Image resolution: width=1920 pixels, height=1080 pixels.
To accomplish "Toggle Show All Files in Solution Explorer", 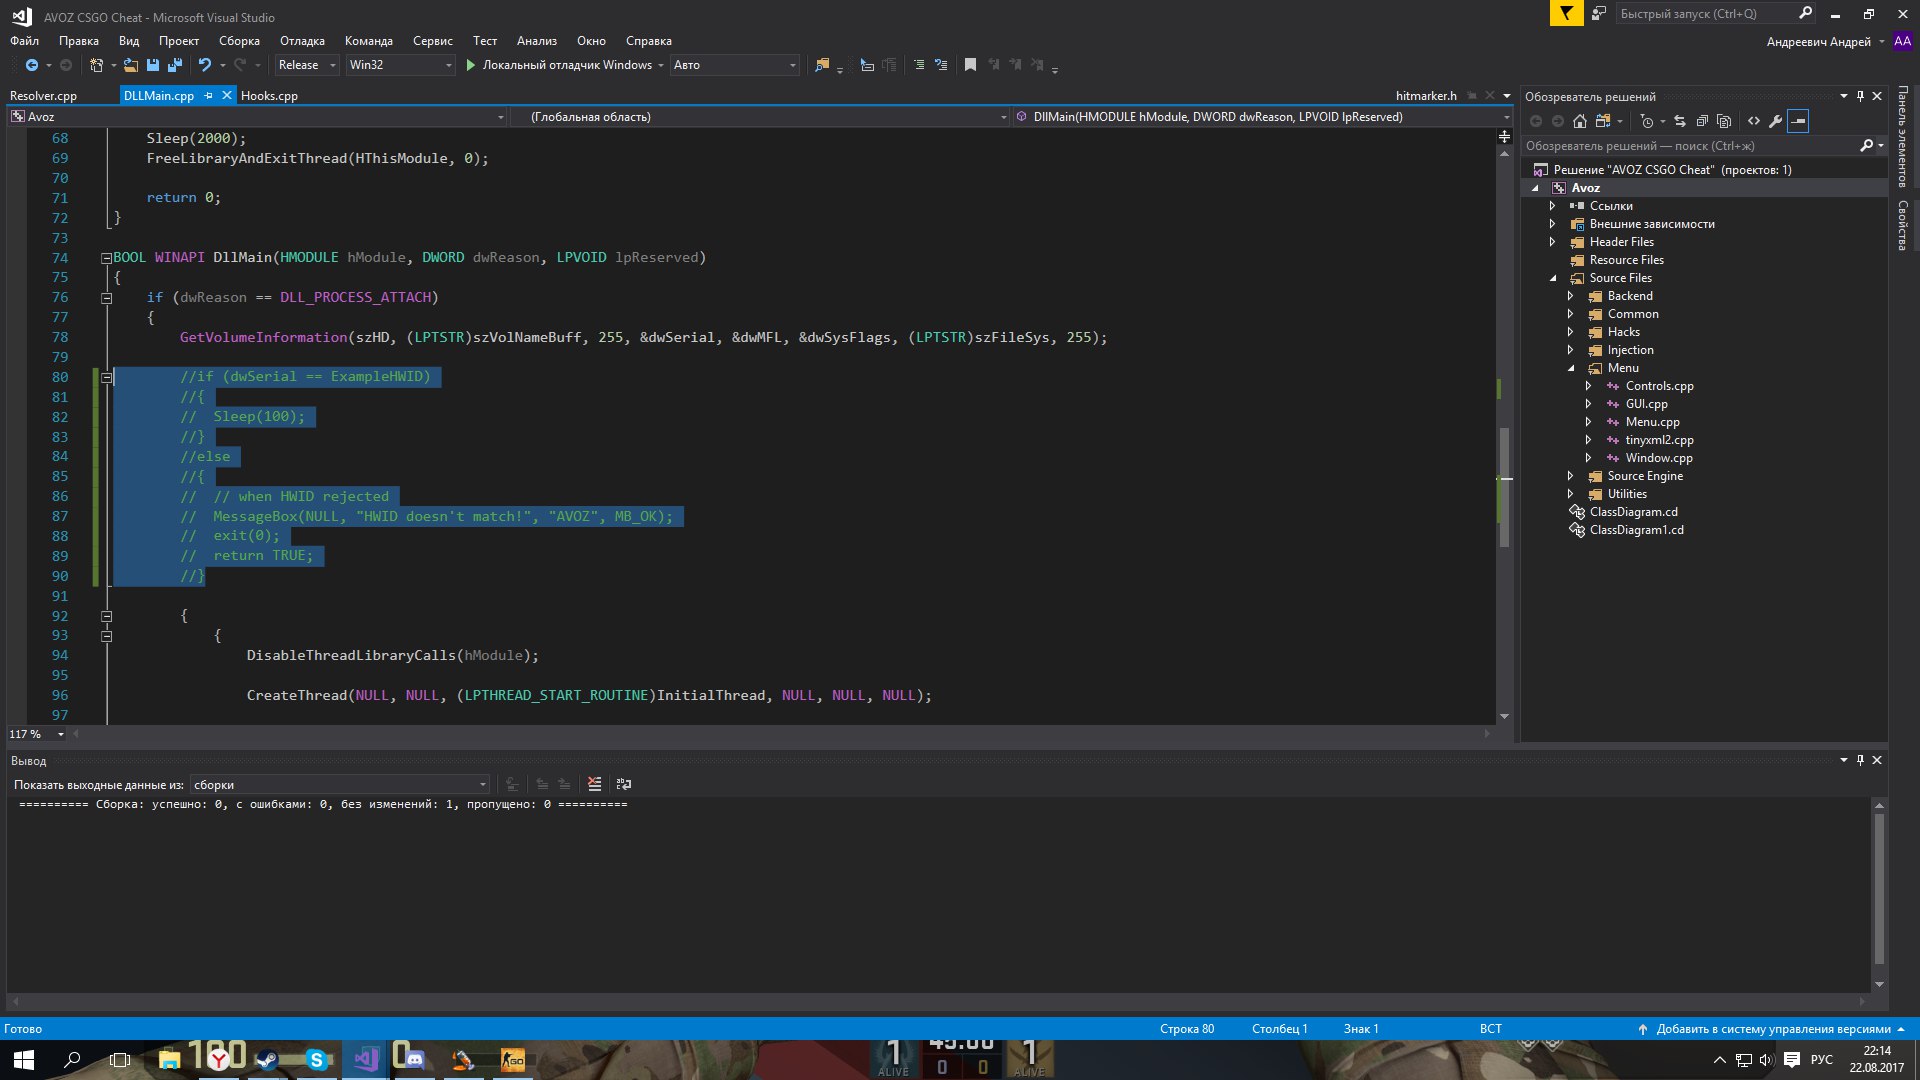I will point(1724,121).
